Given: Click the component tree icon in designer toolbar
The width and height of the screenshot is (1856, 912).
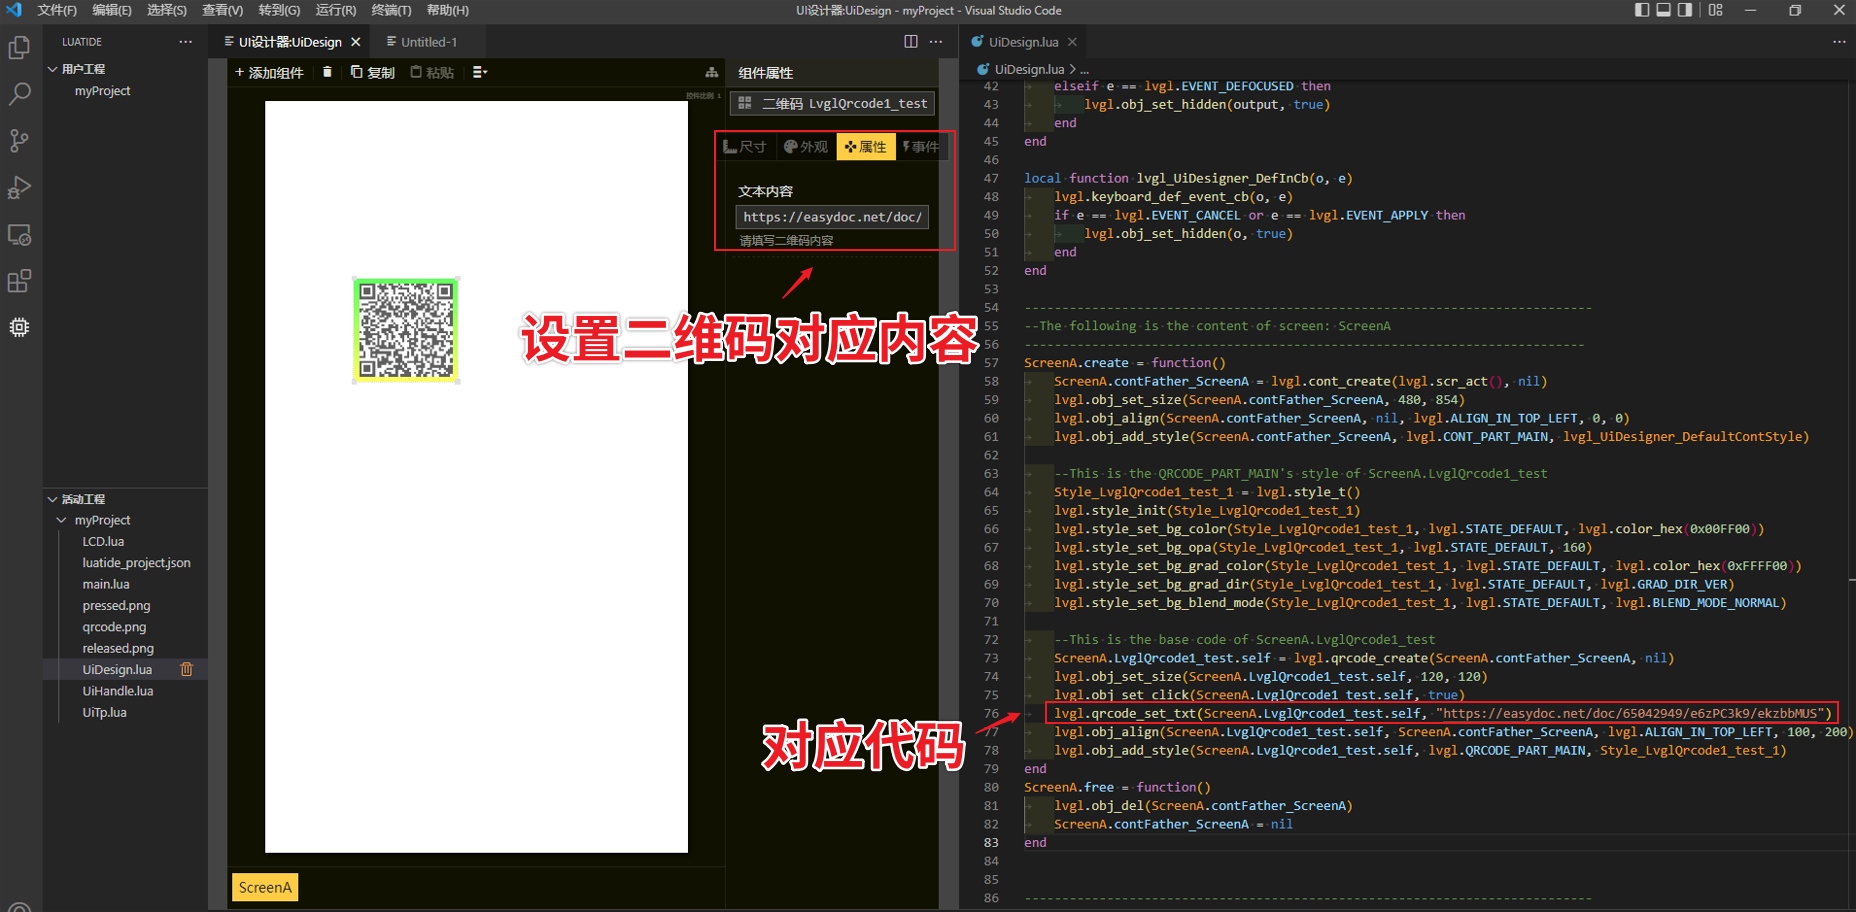Looking at the screenshot, I should tap(711, 72).
